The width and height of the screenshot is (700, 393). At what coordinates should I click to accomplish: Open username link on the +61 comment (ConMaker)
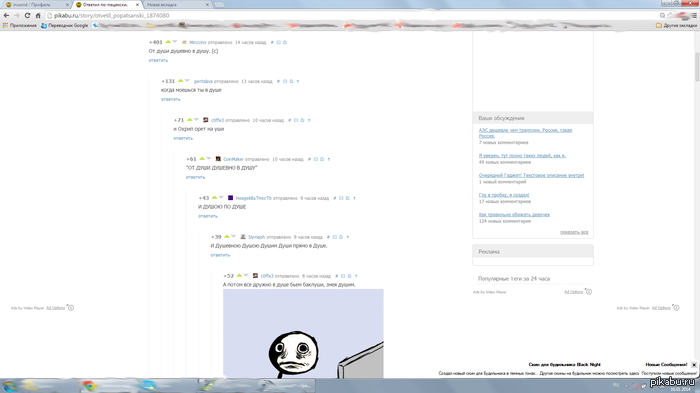click(233, 159)
